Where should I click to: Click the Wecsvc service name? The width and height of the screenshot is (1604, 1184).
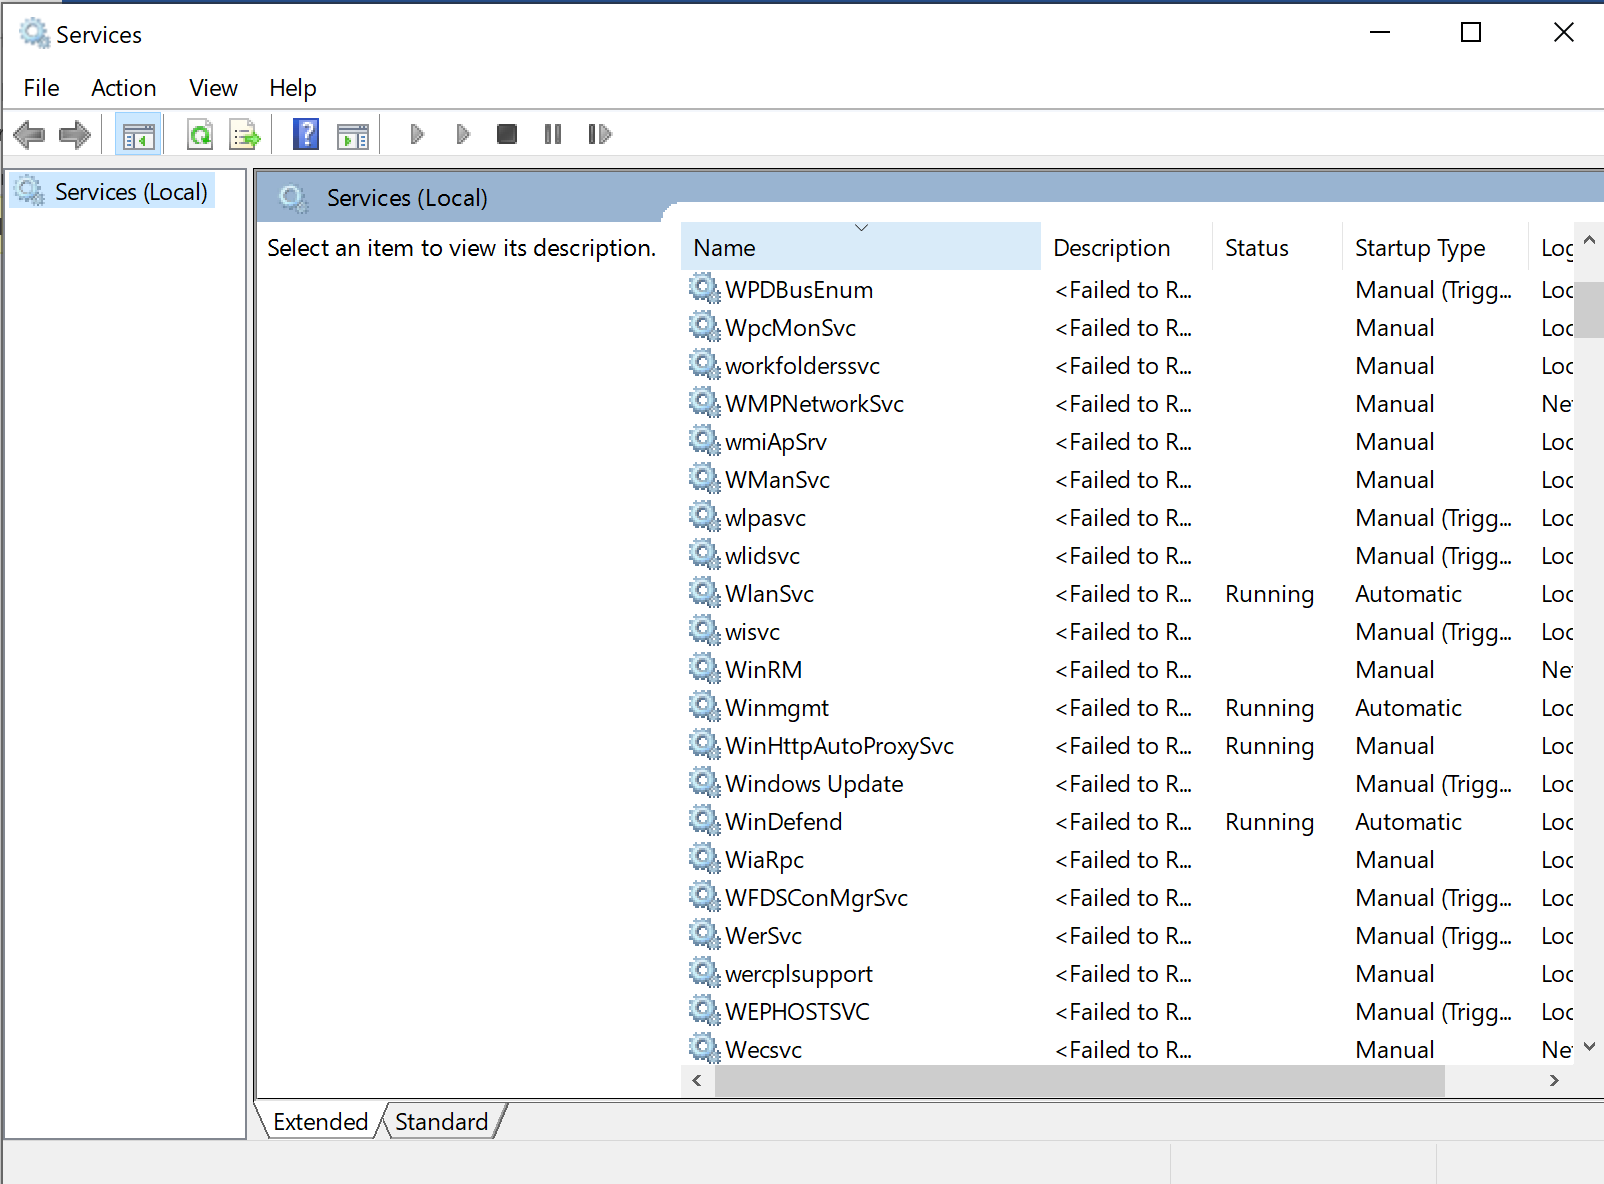pyautogui.click(x=764, y=1050)
